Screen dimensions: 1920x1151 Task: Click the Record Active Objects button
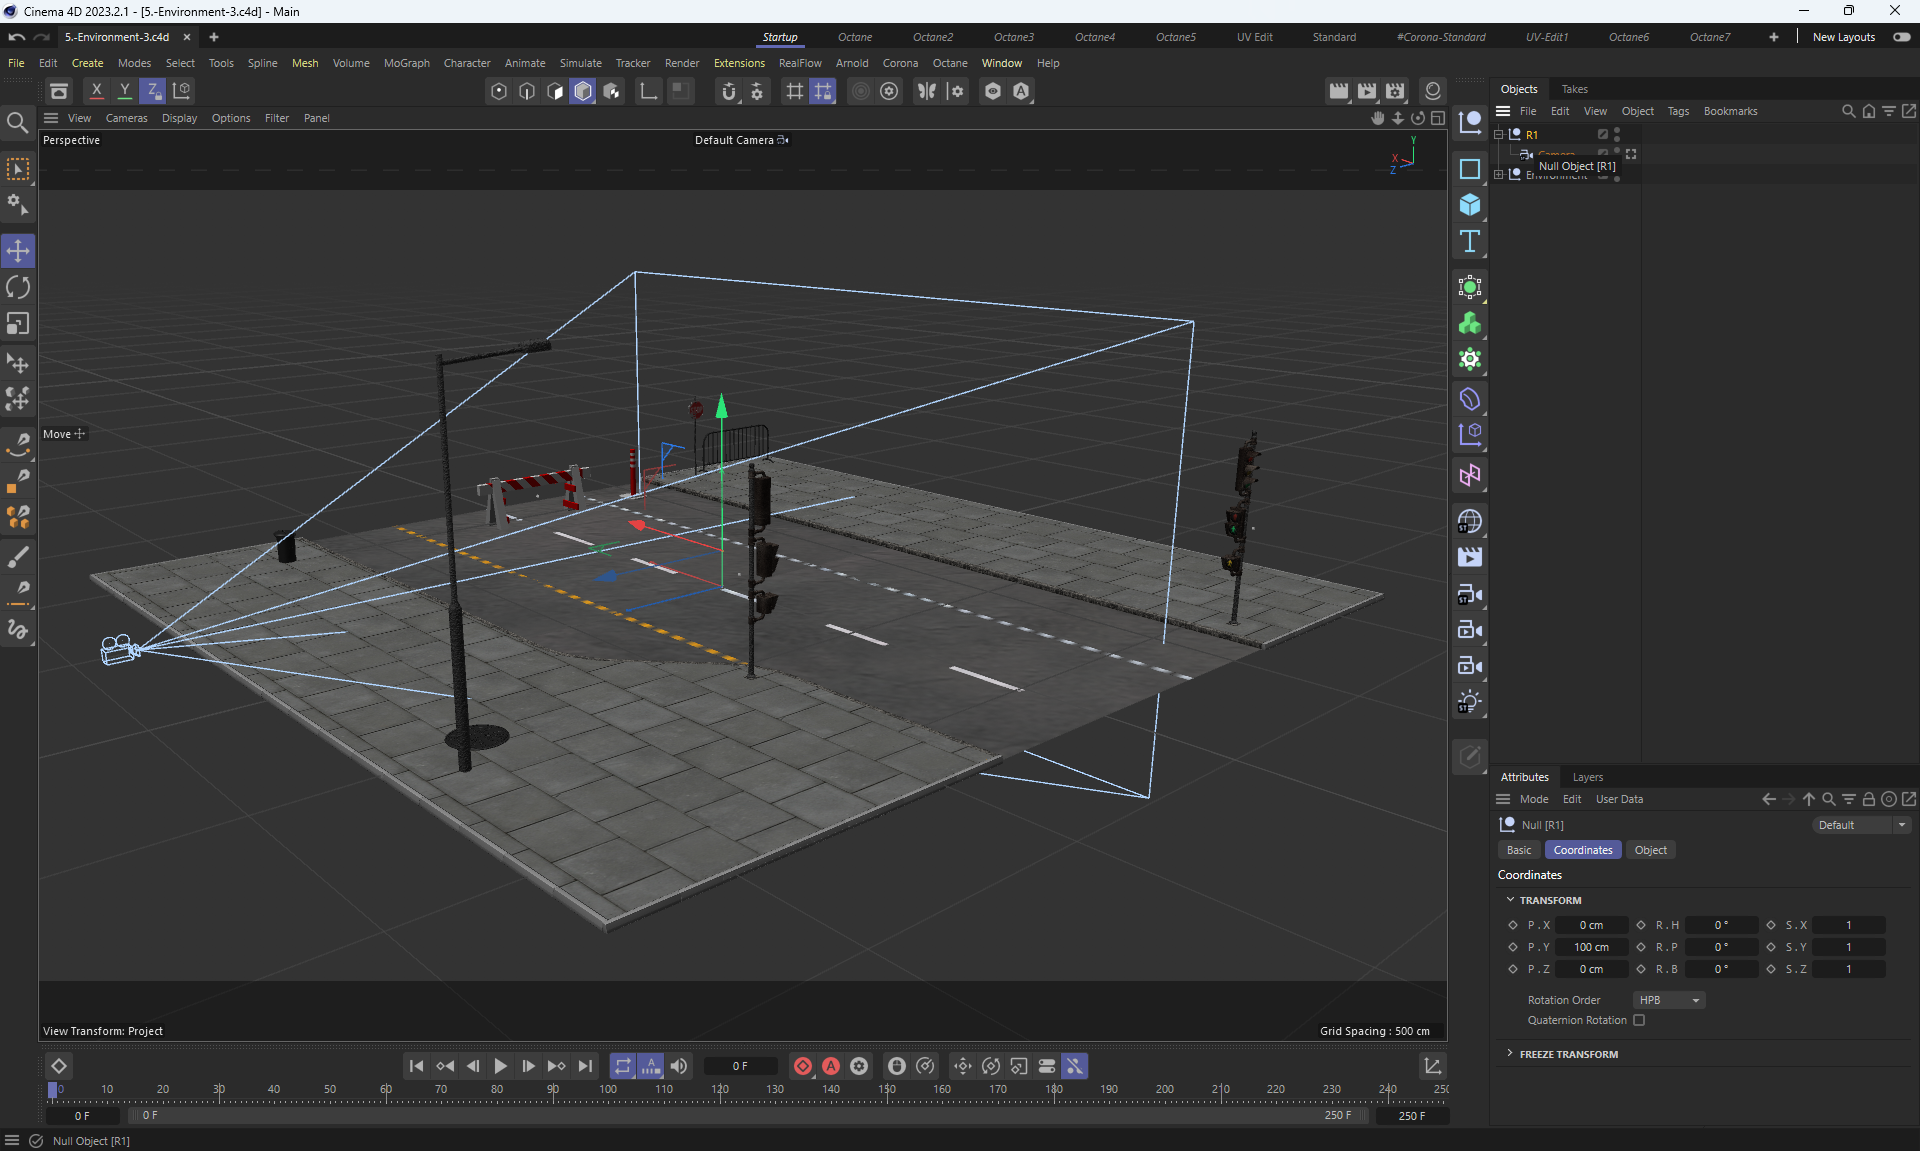pos(802,1066)
